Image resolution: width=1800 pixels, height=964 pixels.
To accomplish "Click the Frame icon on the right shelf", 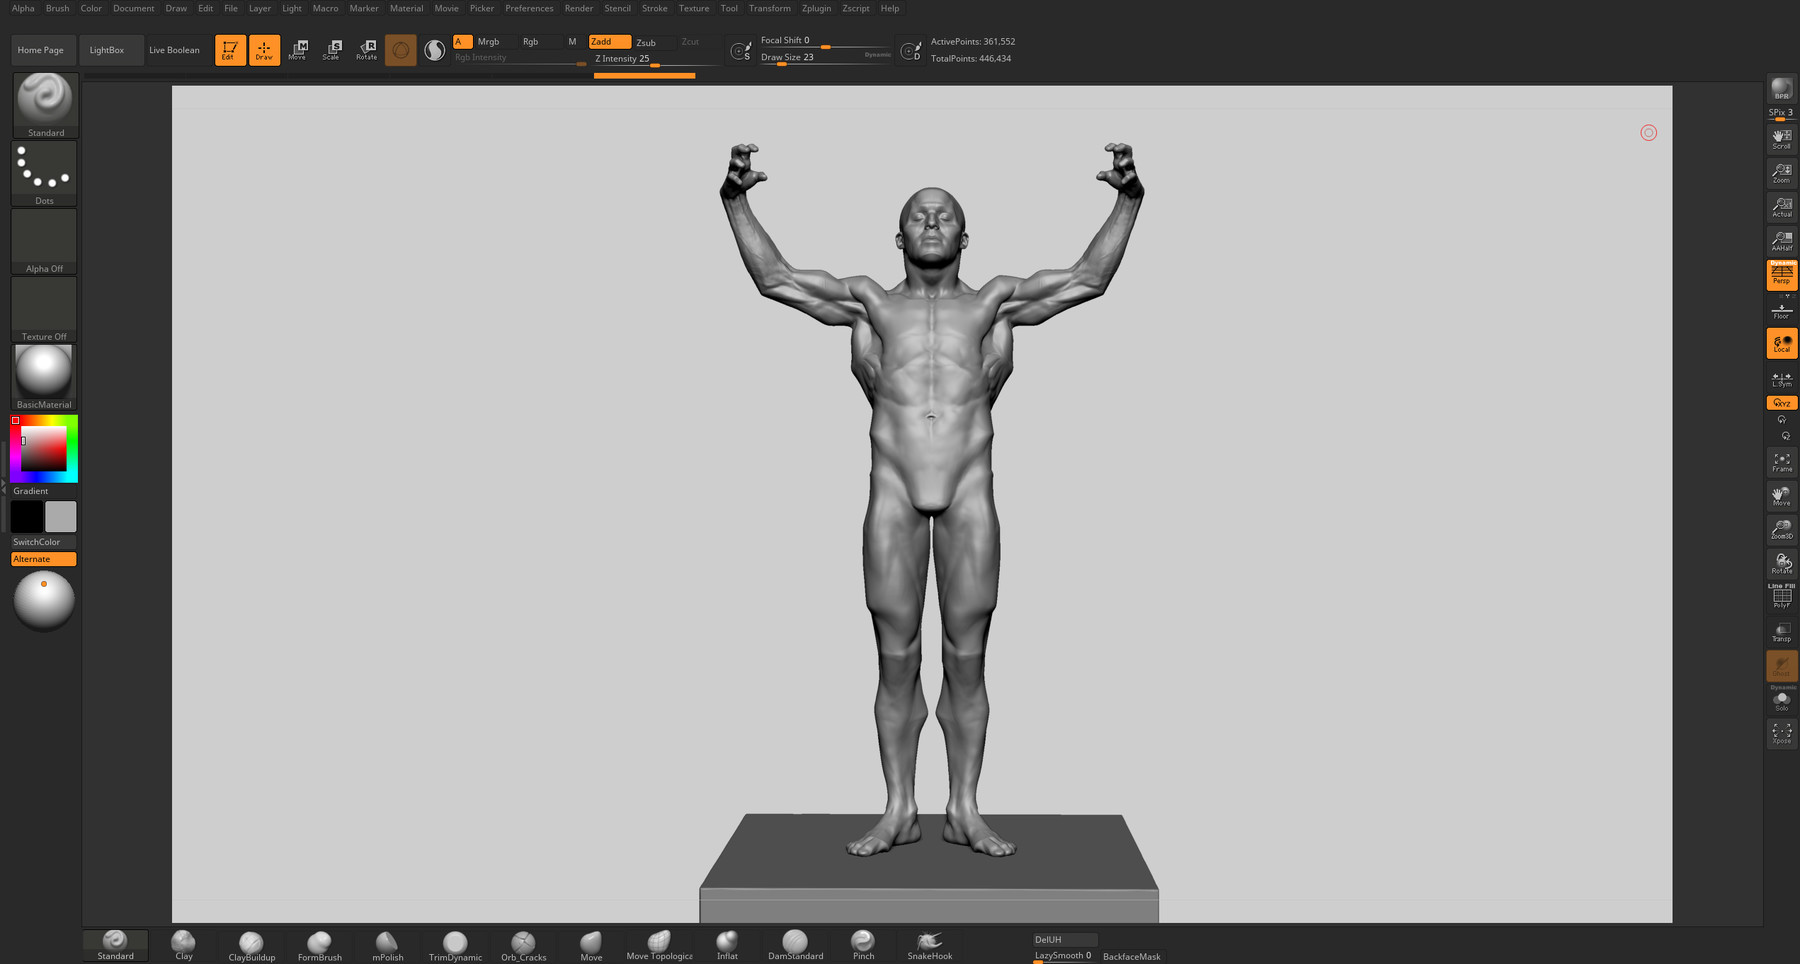I will tap(1781, 462).
